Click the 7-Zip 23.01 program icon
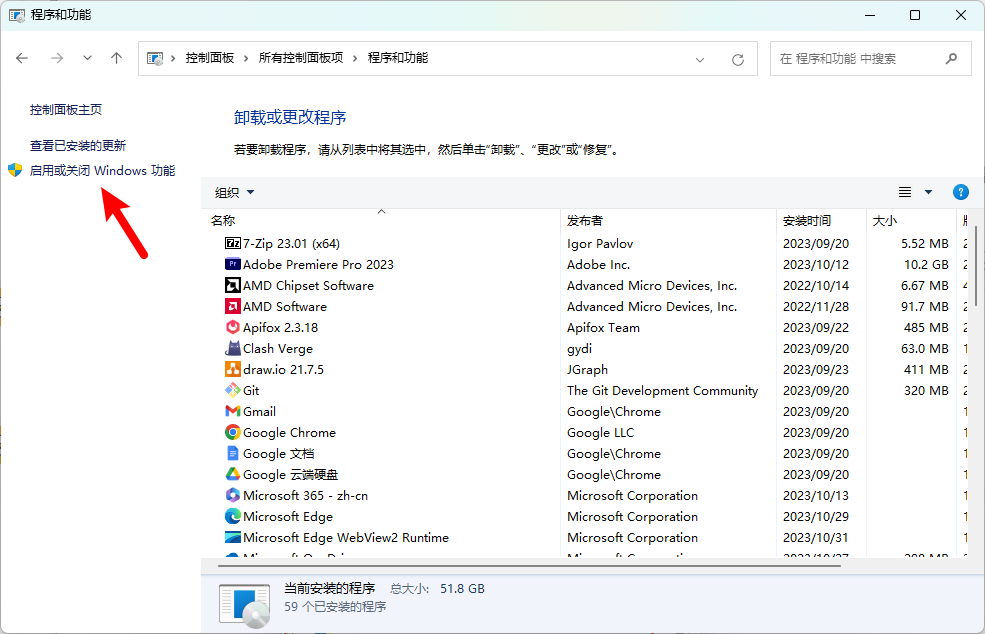 [x=232, y=243]
